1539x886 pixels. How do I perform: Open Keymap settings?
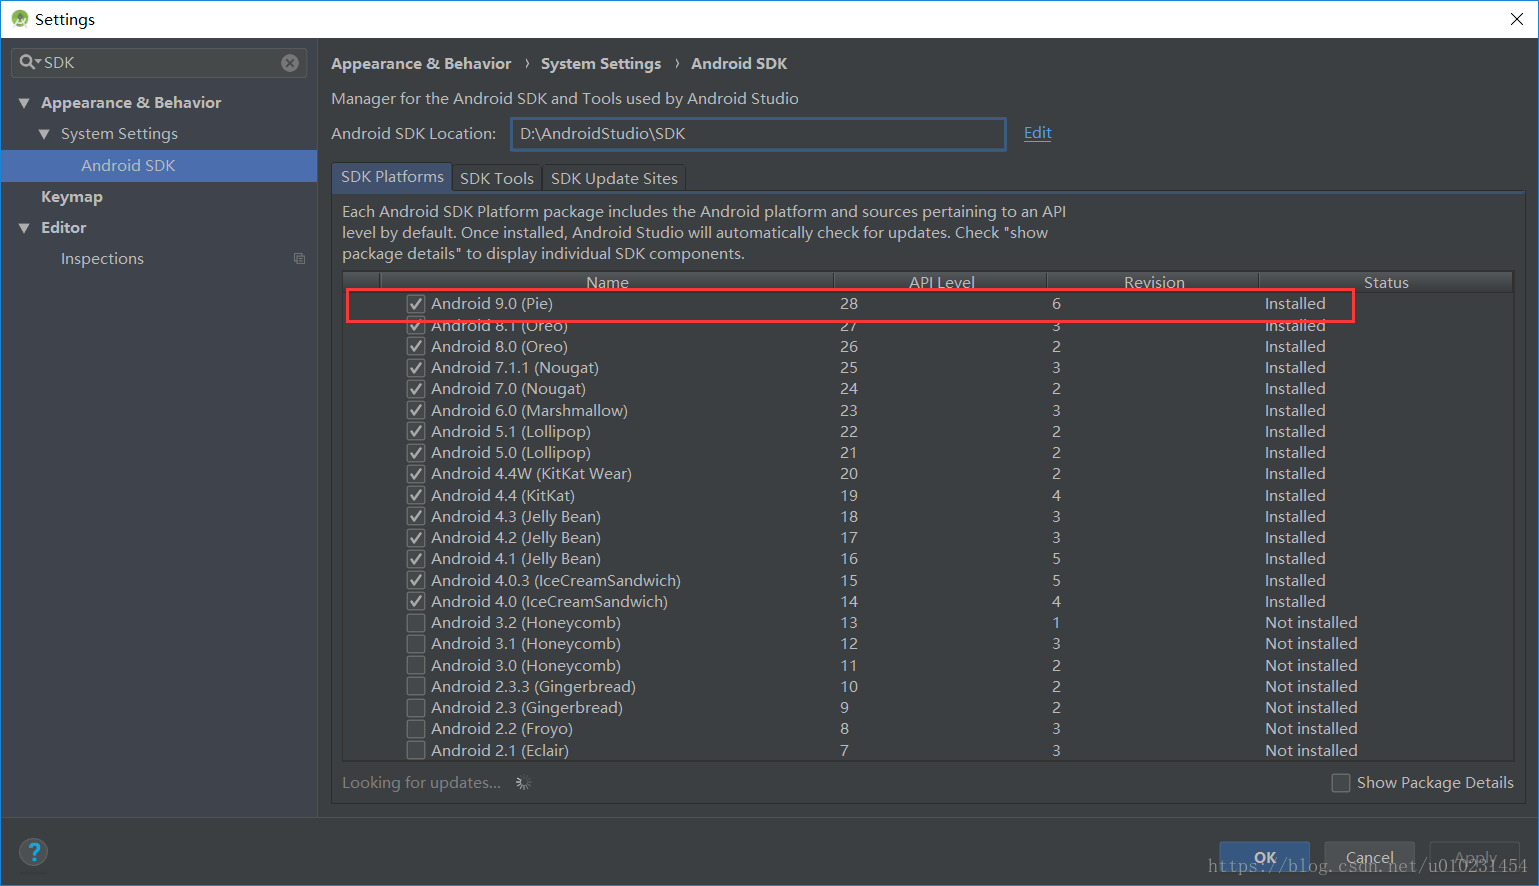(72, 197)
